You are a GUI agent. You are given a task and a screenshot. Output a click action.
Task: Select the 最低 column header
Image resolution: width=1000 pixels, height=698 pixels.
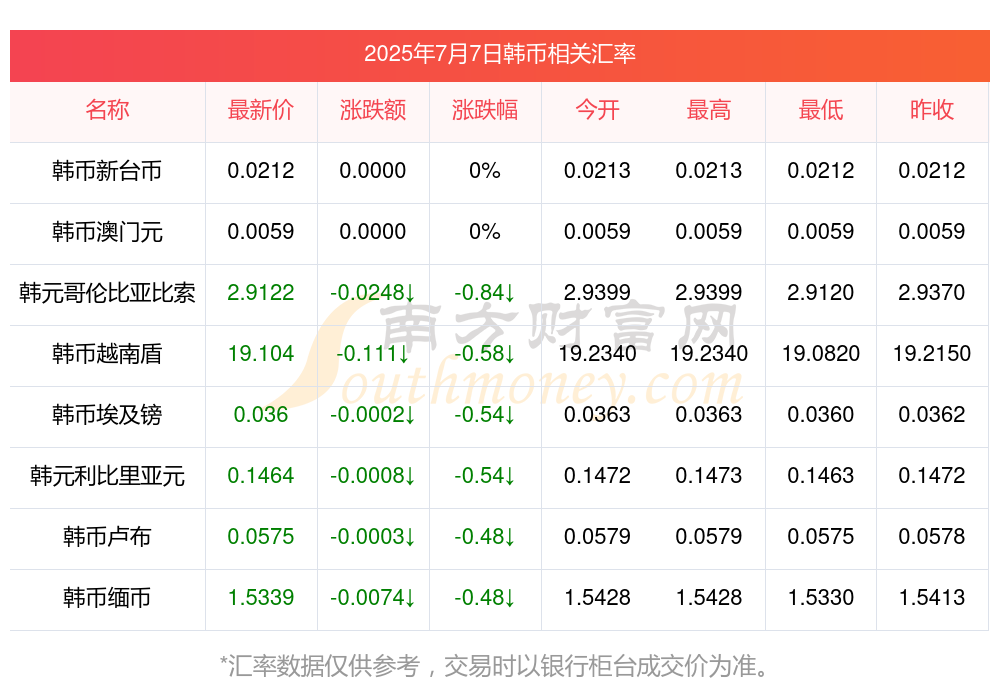(821, 110)
